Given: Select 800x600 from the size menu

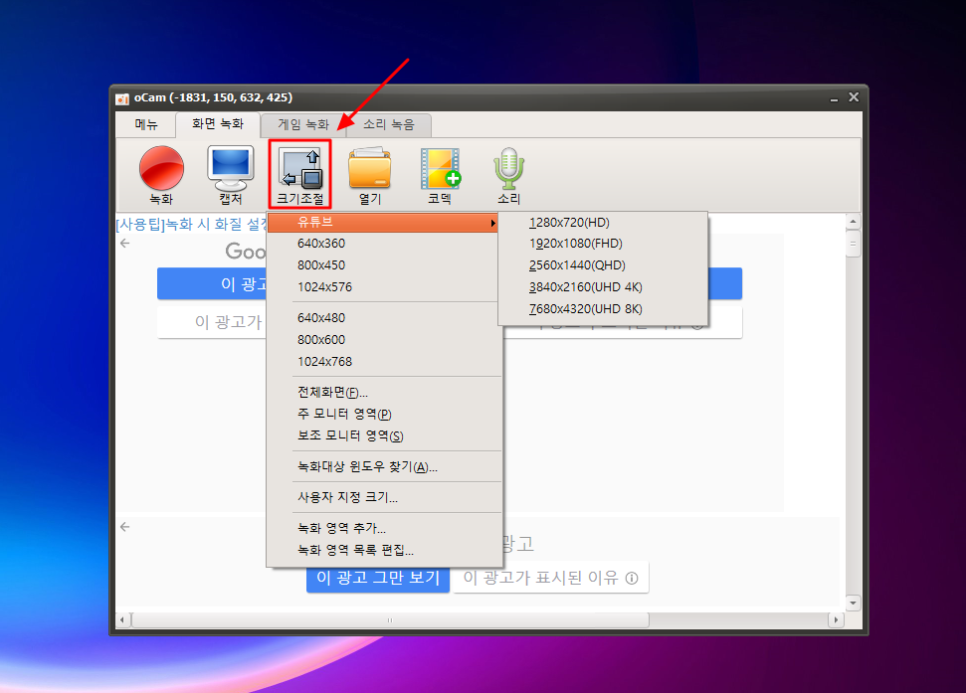Looking at the screenshot, I should click(384, 339).
